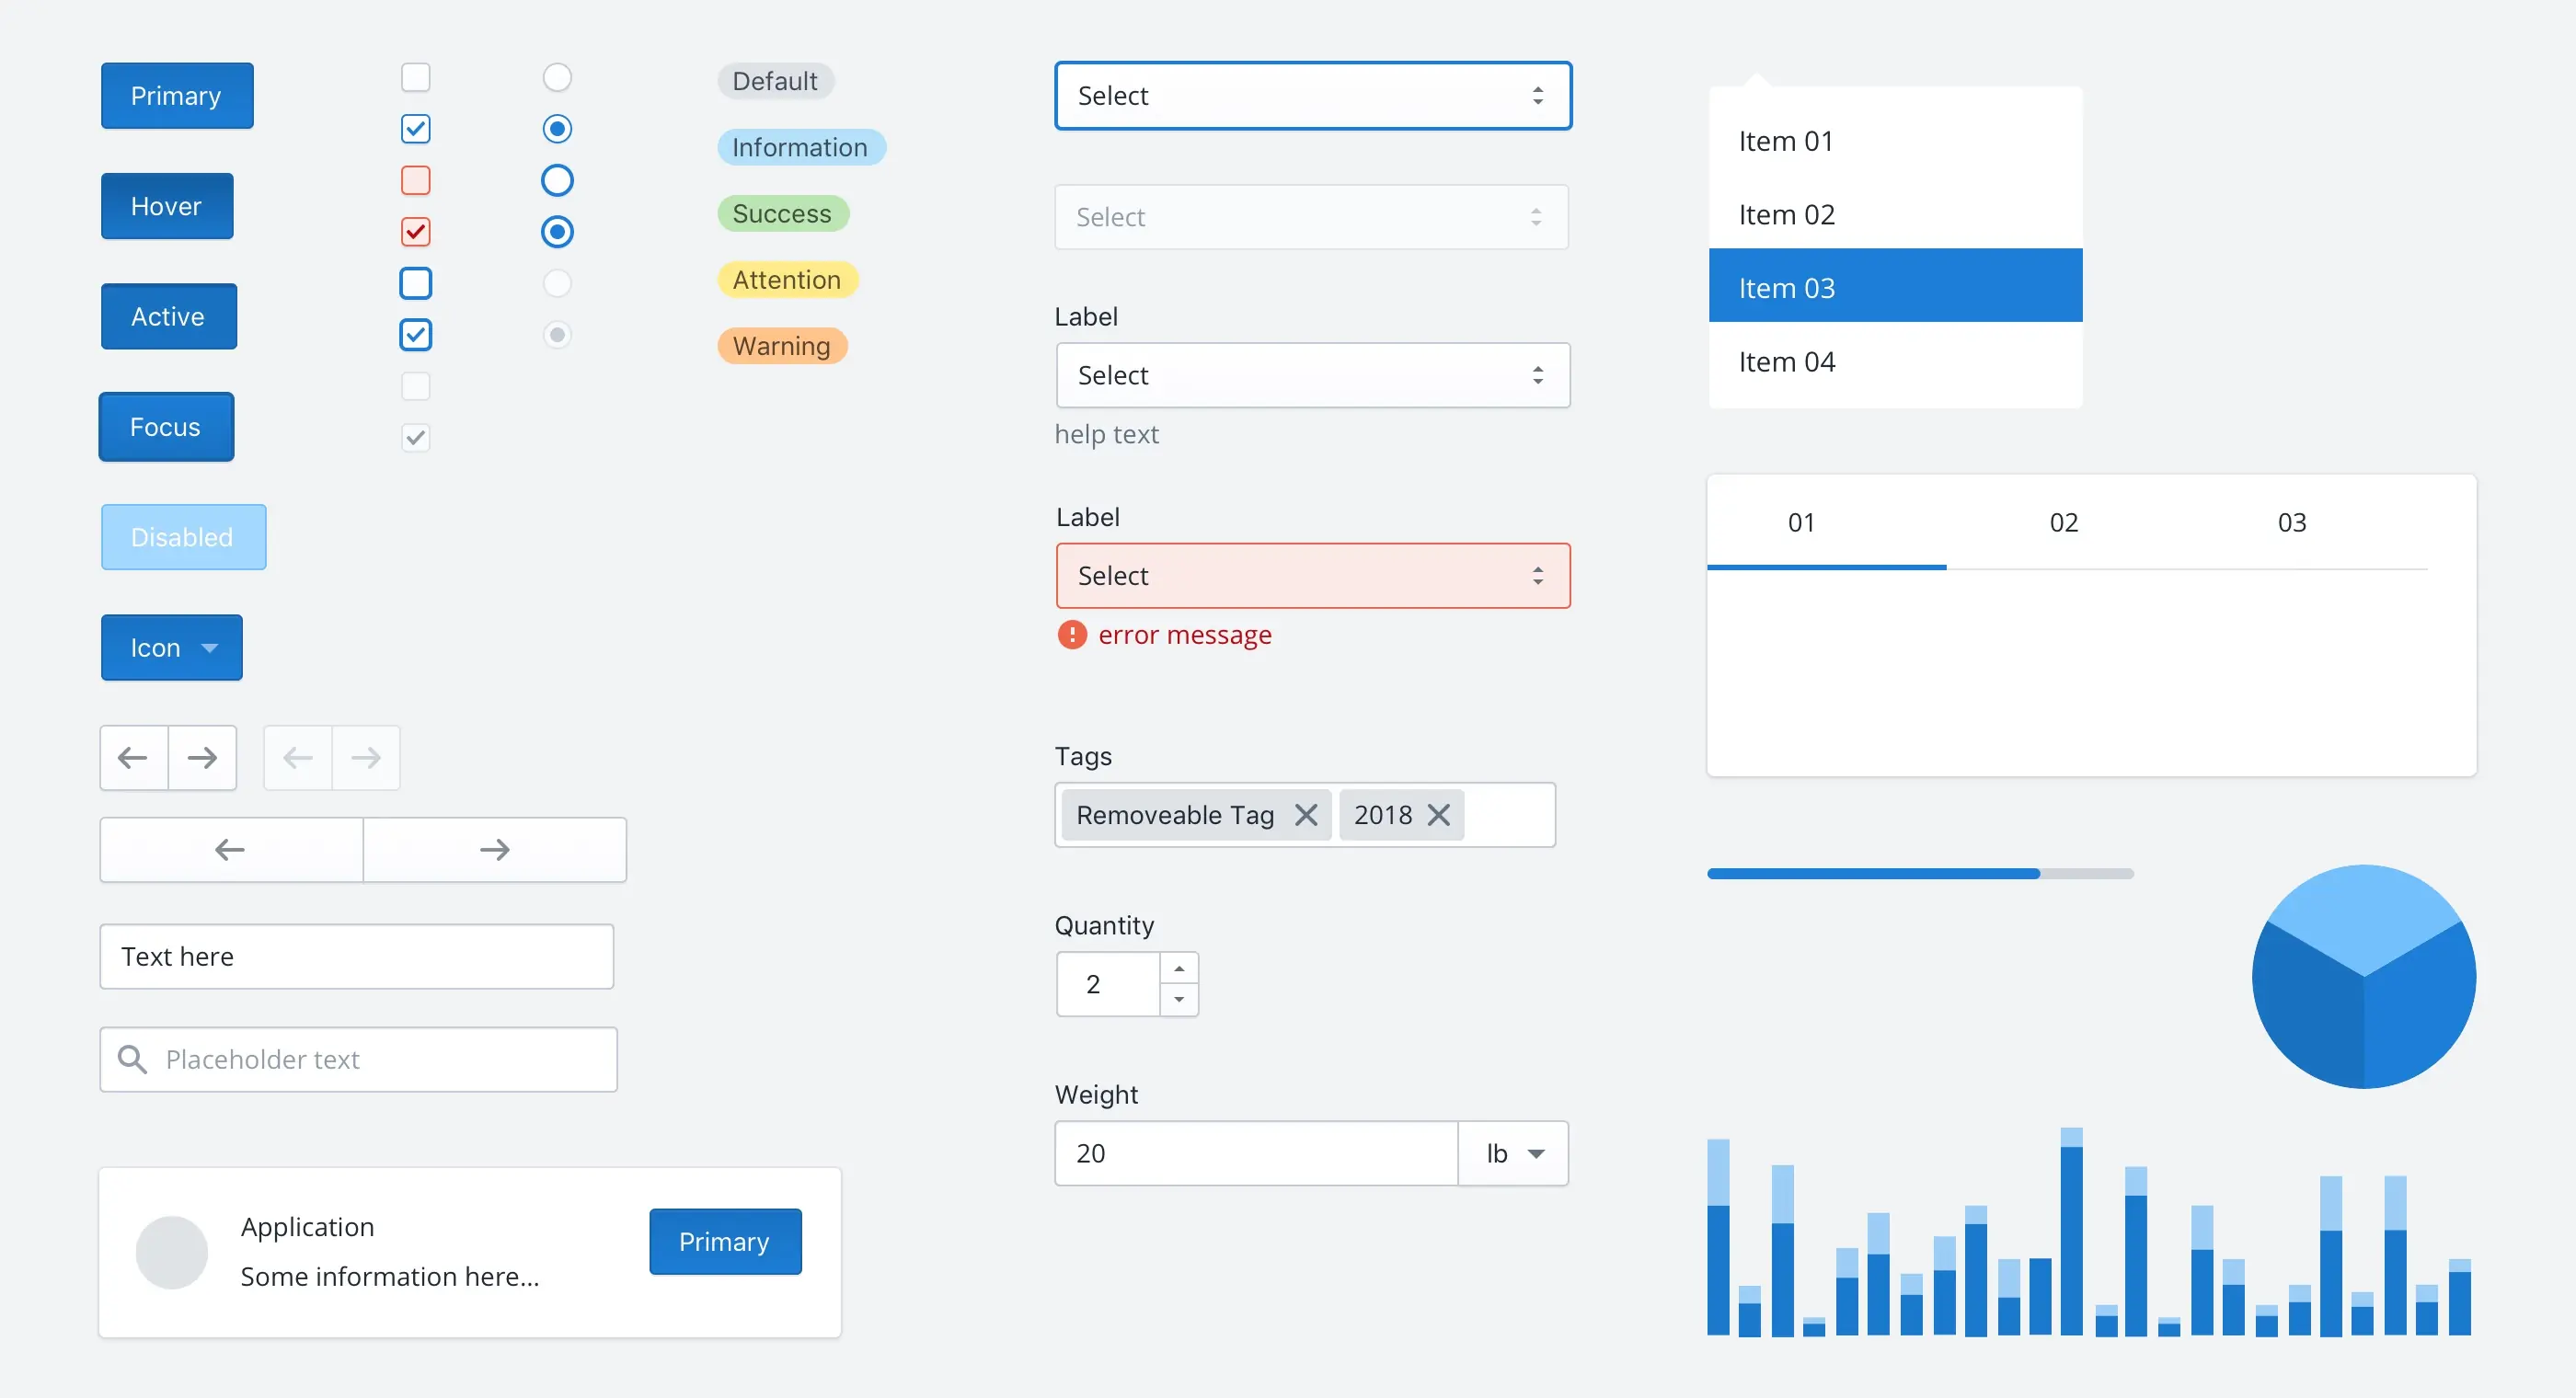Click the left arrow navigation icon
The image size is (2576, 1398).
click(x=132, y=757)
